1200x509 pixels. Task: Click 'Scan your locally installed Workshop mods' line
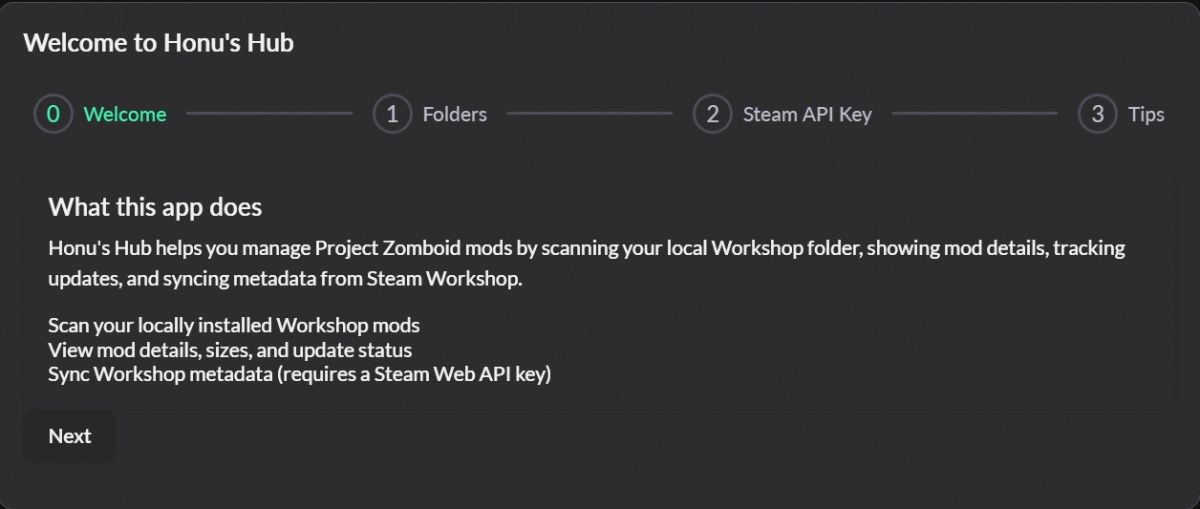coord(234,325)
